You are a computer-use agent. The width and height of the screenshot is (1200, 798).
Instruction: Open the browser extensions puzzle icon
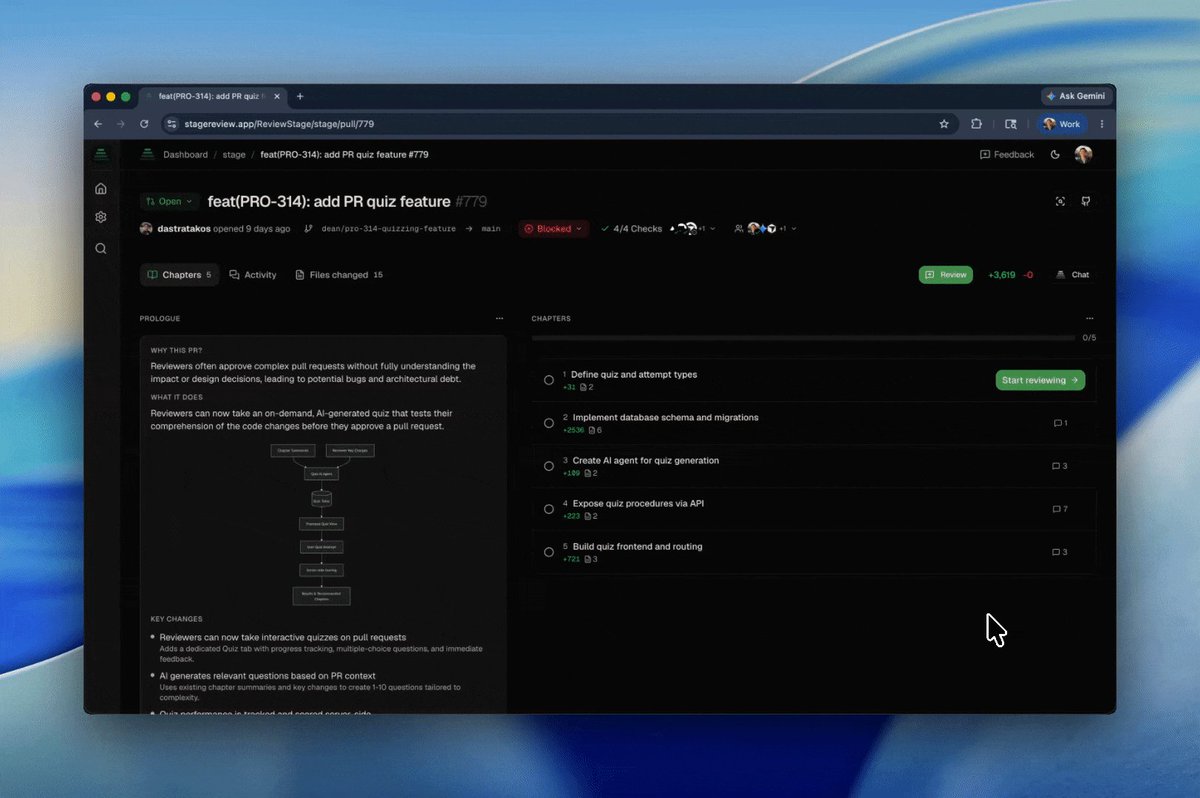(x=976, y=124)
